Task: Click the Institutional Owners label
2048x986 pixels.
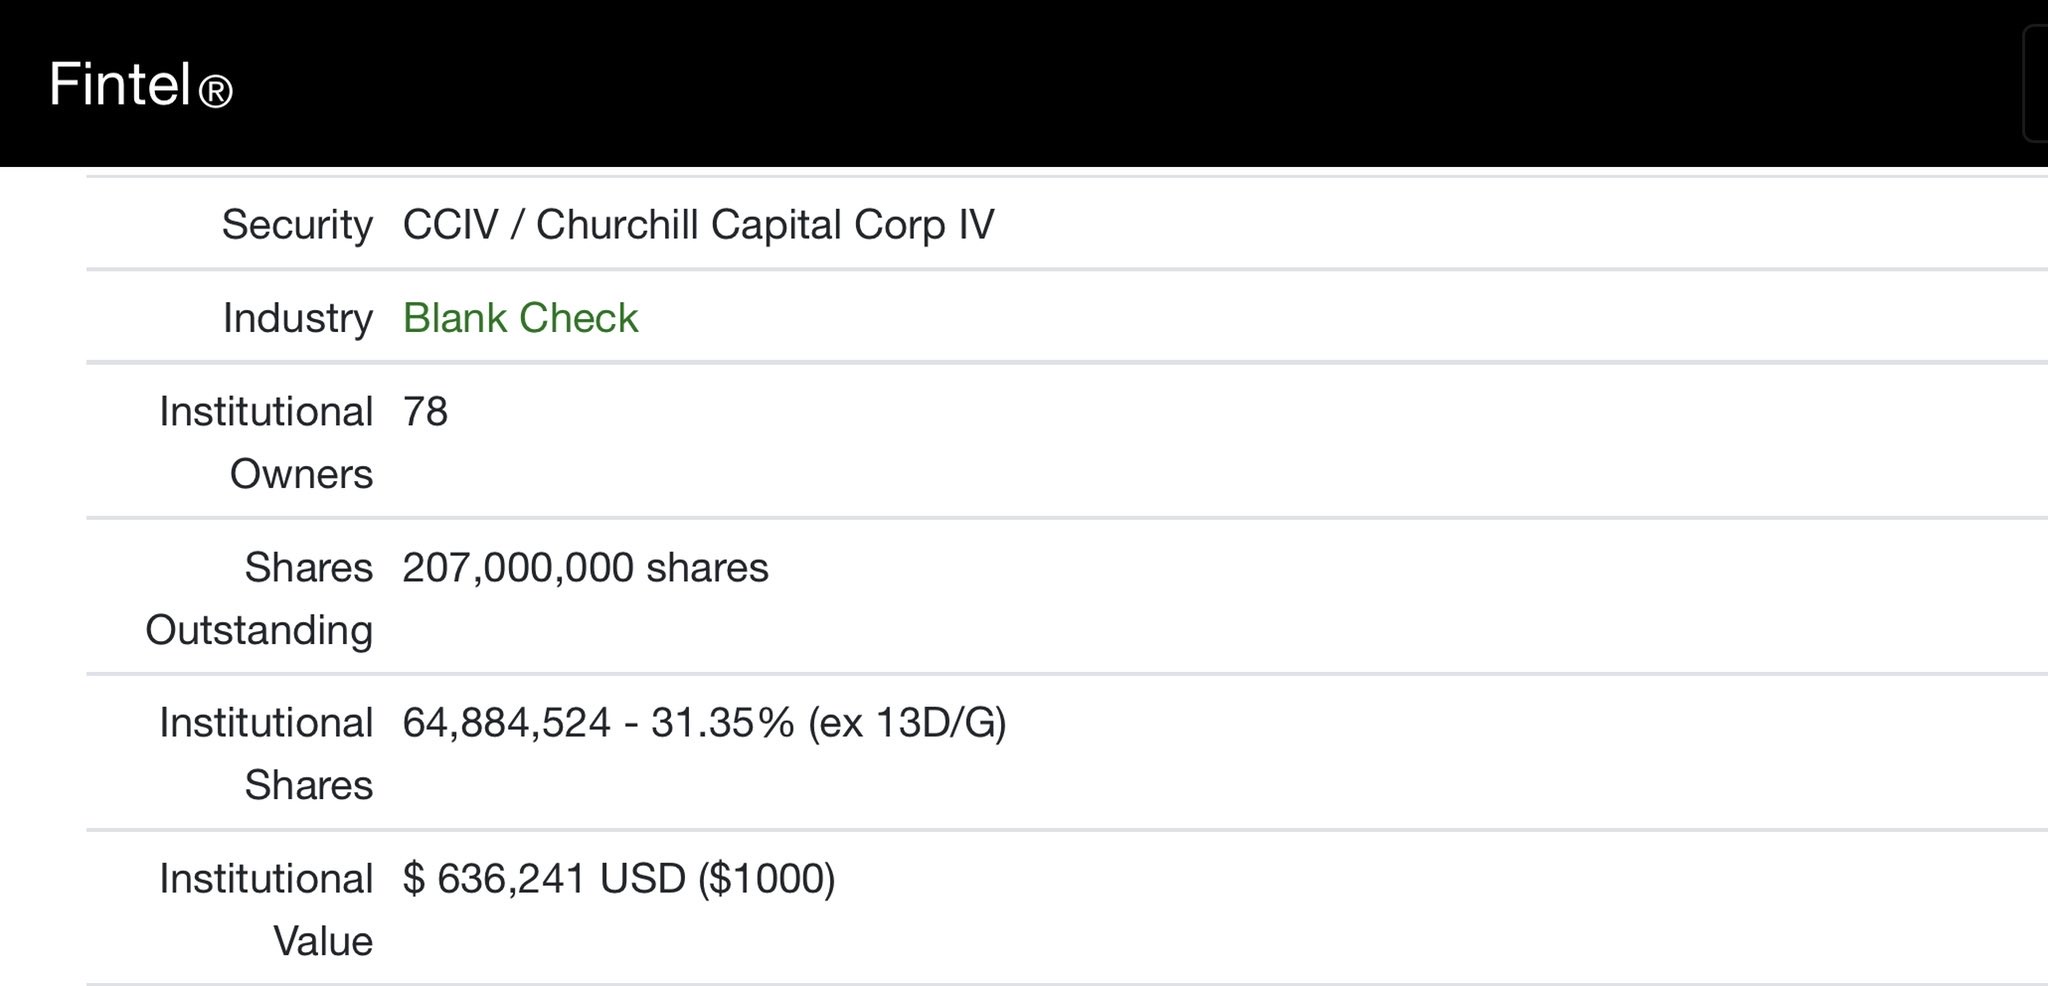Action: pyautogui.click(x=266, y=442)
